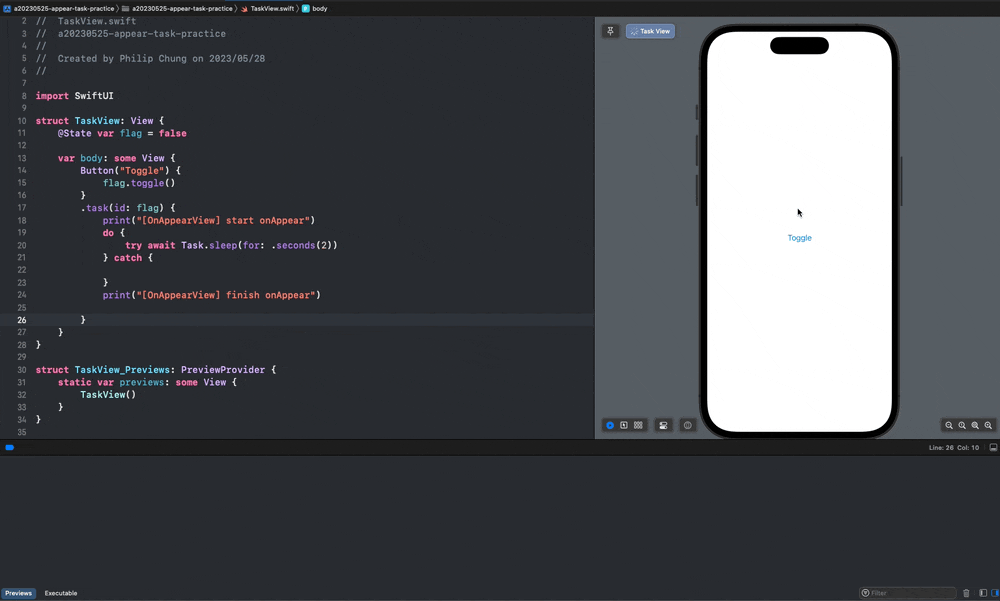Click '@State var flag = false' line
The width and height of the screenshot is (1000, 601).
(122, 133)
